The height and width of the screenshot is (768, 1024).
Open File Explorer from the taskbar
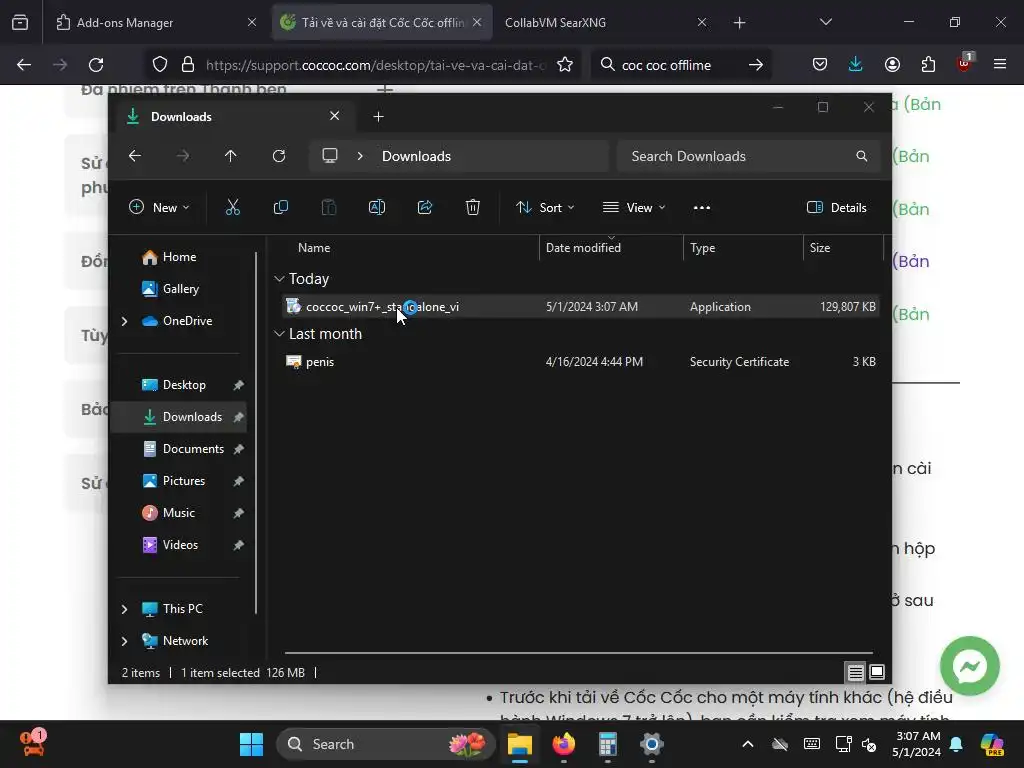pyautogui.click(x=520, y=744)
